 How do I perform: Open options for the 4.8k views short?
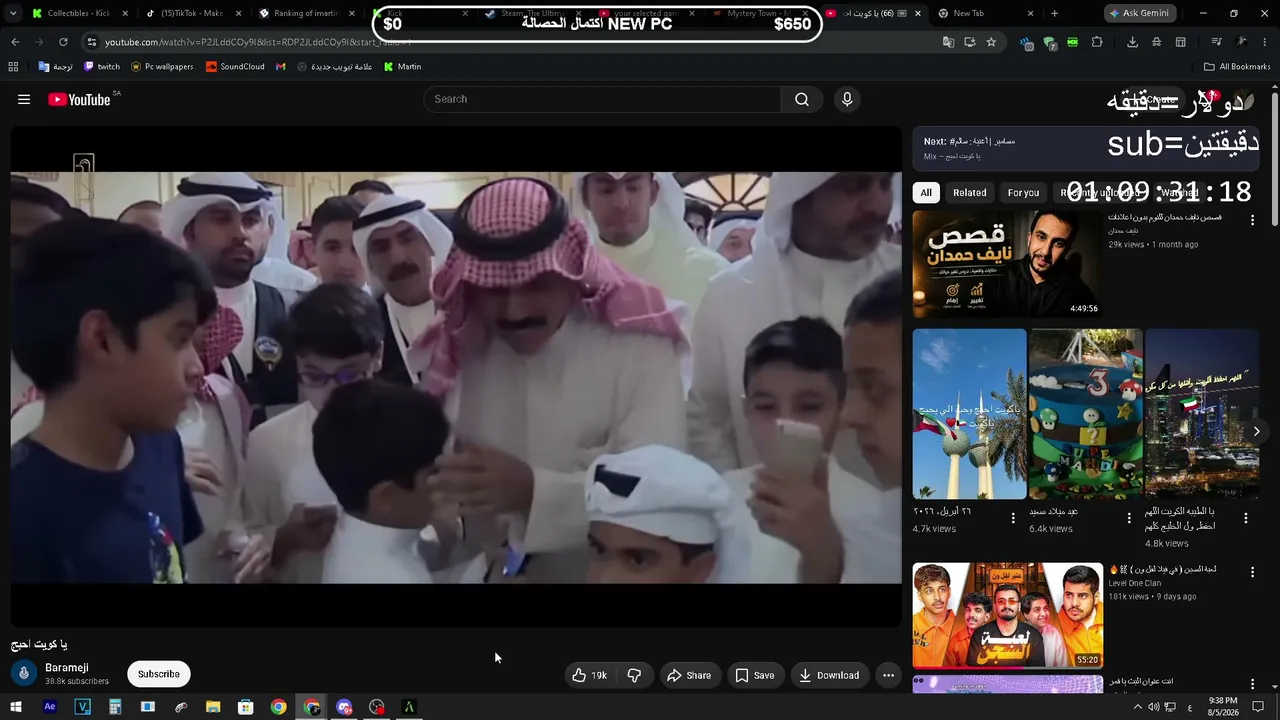pos(1246,518)
